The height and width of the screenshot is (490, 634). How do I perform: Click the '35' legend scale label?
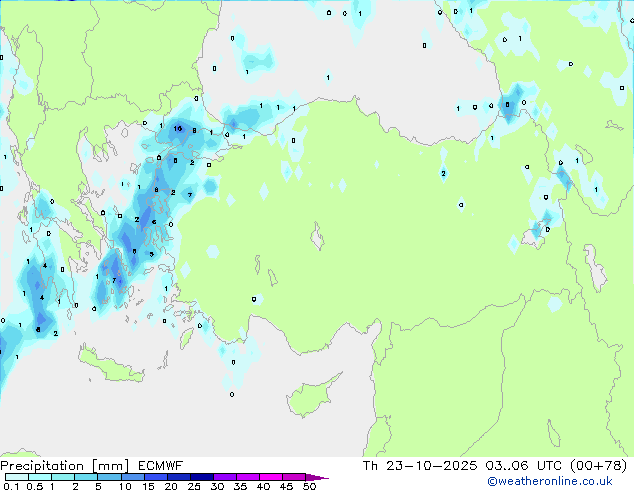[x=241, y=486]
